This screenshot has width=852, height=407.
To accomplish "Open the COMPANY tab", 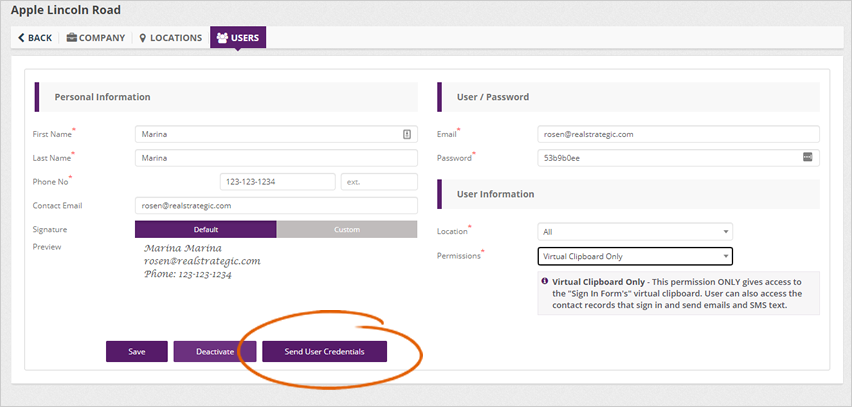I will click(96, 38).
